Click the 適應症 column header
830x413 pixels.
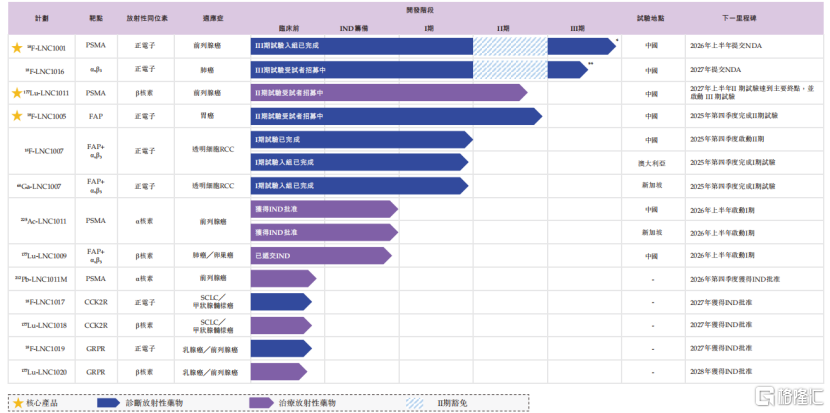pyautogui.click(x=211, y=17)
